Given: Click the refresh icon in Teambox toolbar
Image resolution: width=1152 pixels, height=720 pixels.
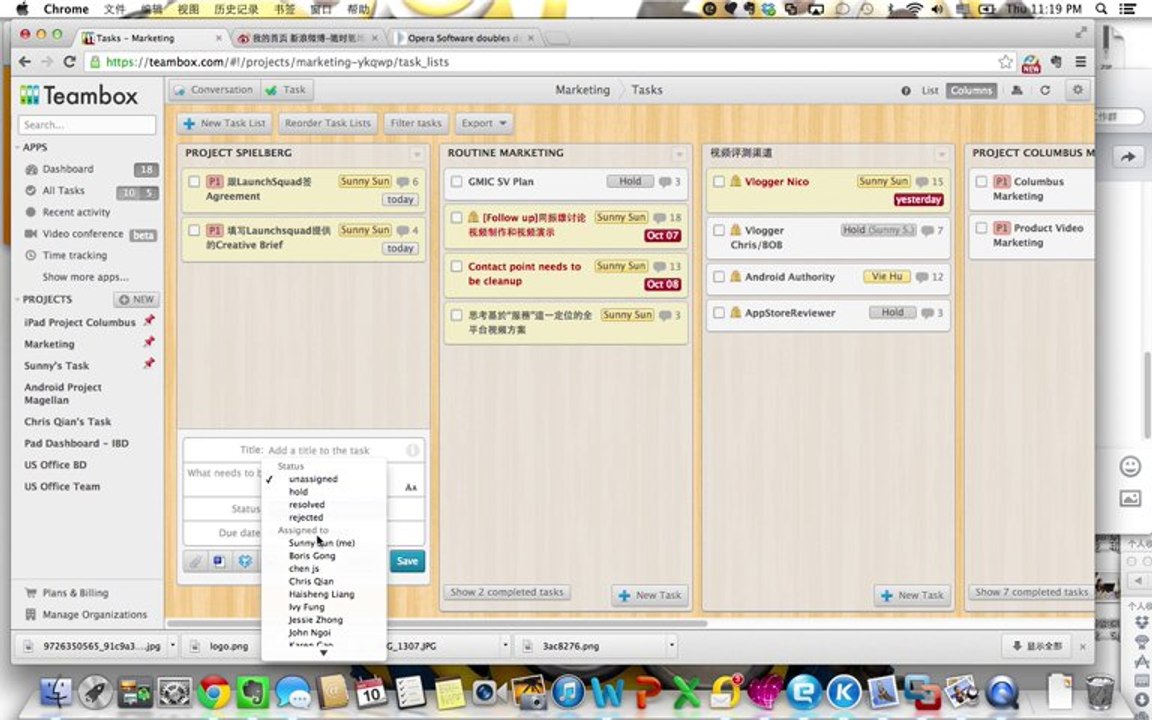Looking at the screenshot, I should coord(1045,90).
